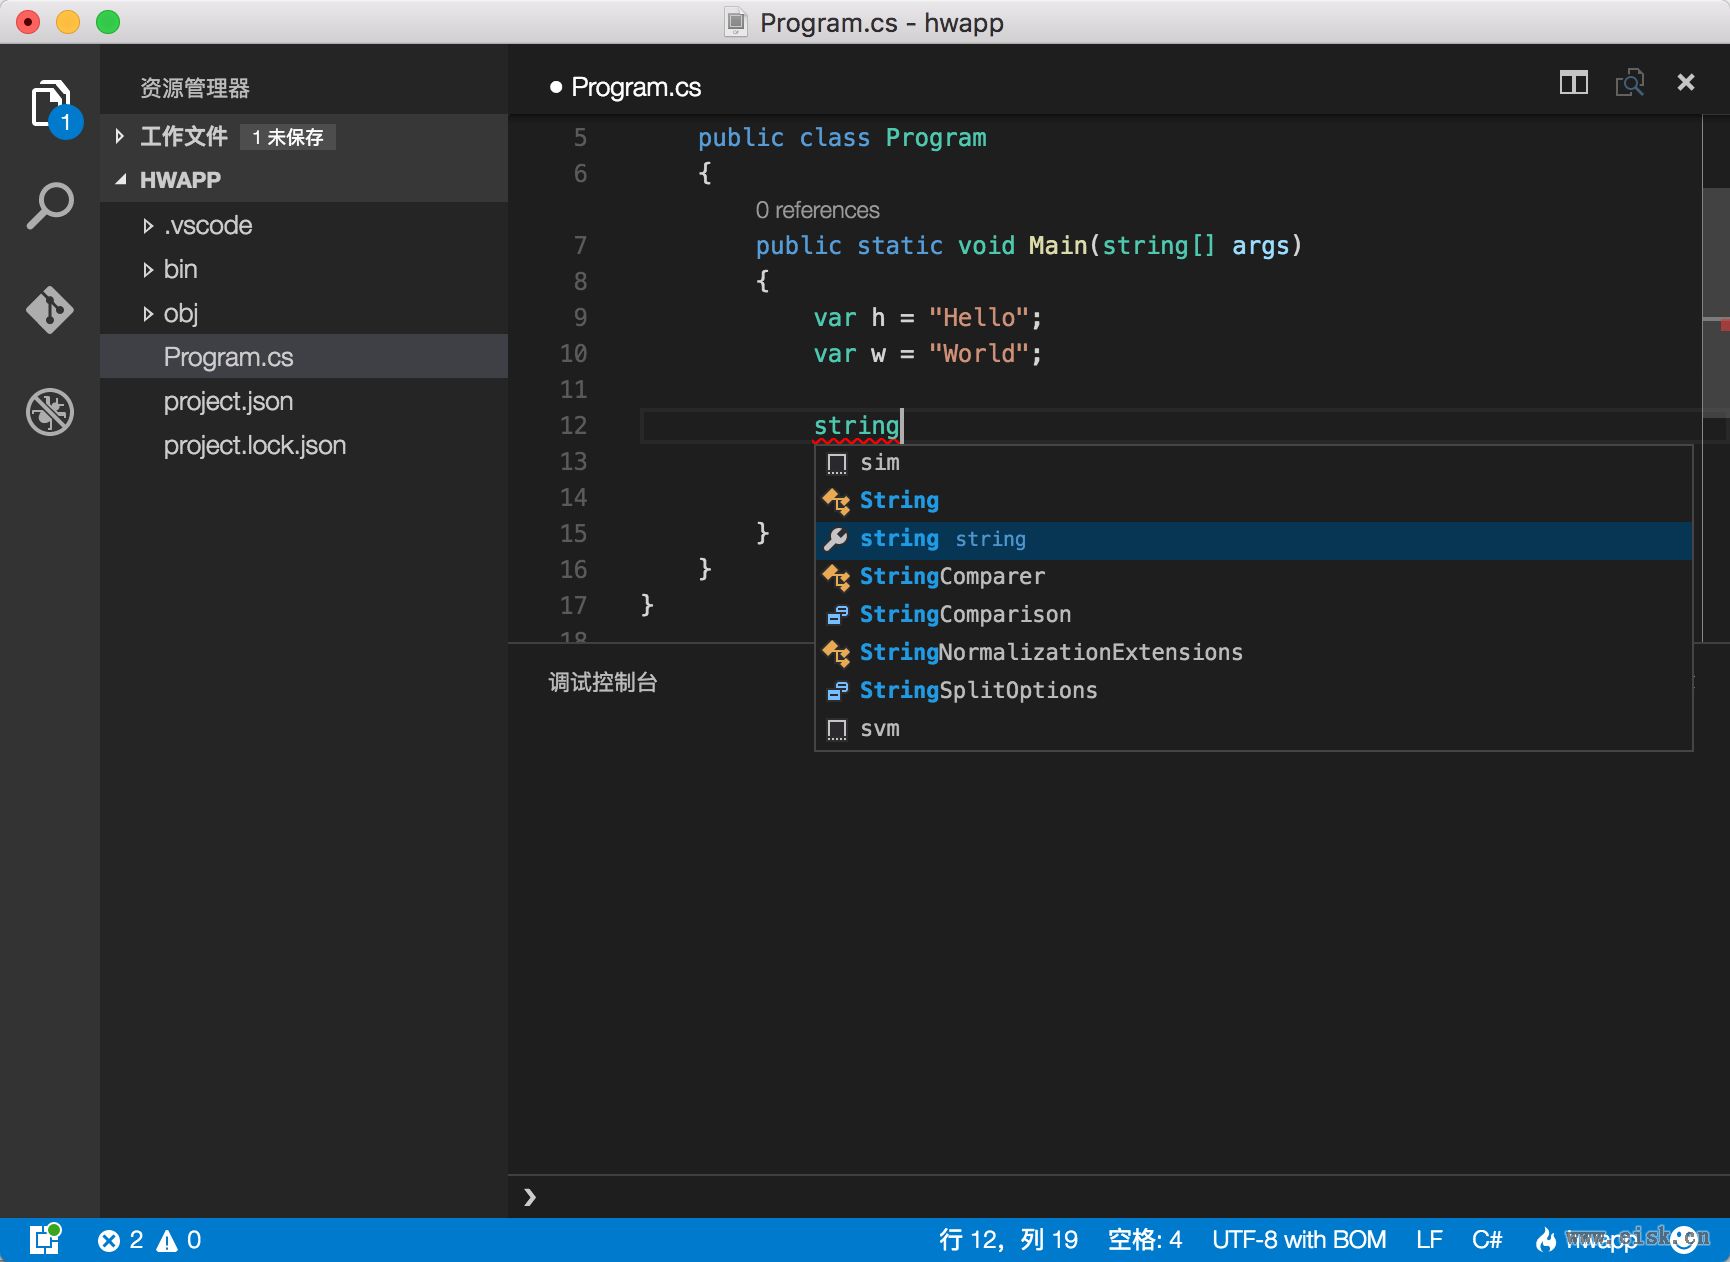Click errors and warnings count in status bar

[x=149, y=1240]
